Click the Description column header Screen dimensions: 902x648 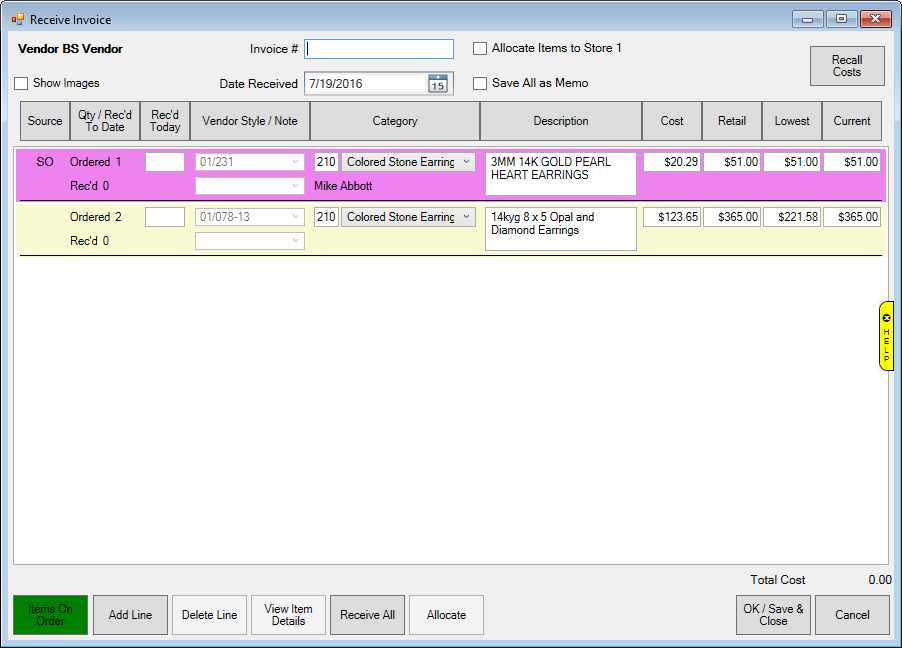[561, 121]
